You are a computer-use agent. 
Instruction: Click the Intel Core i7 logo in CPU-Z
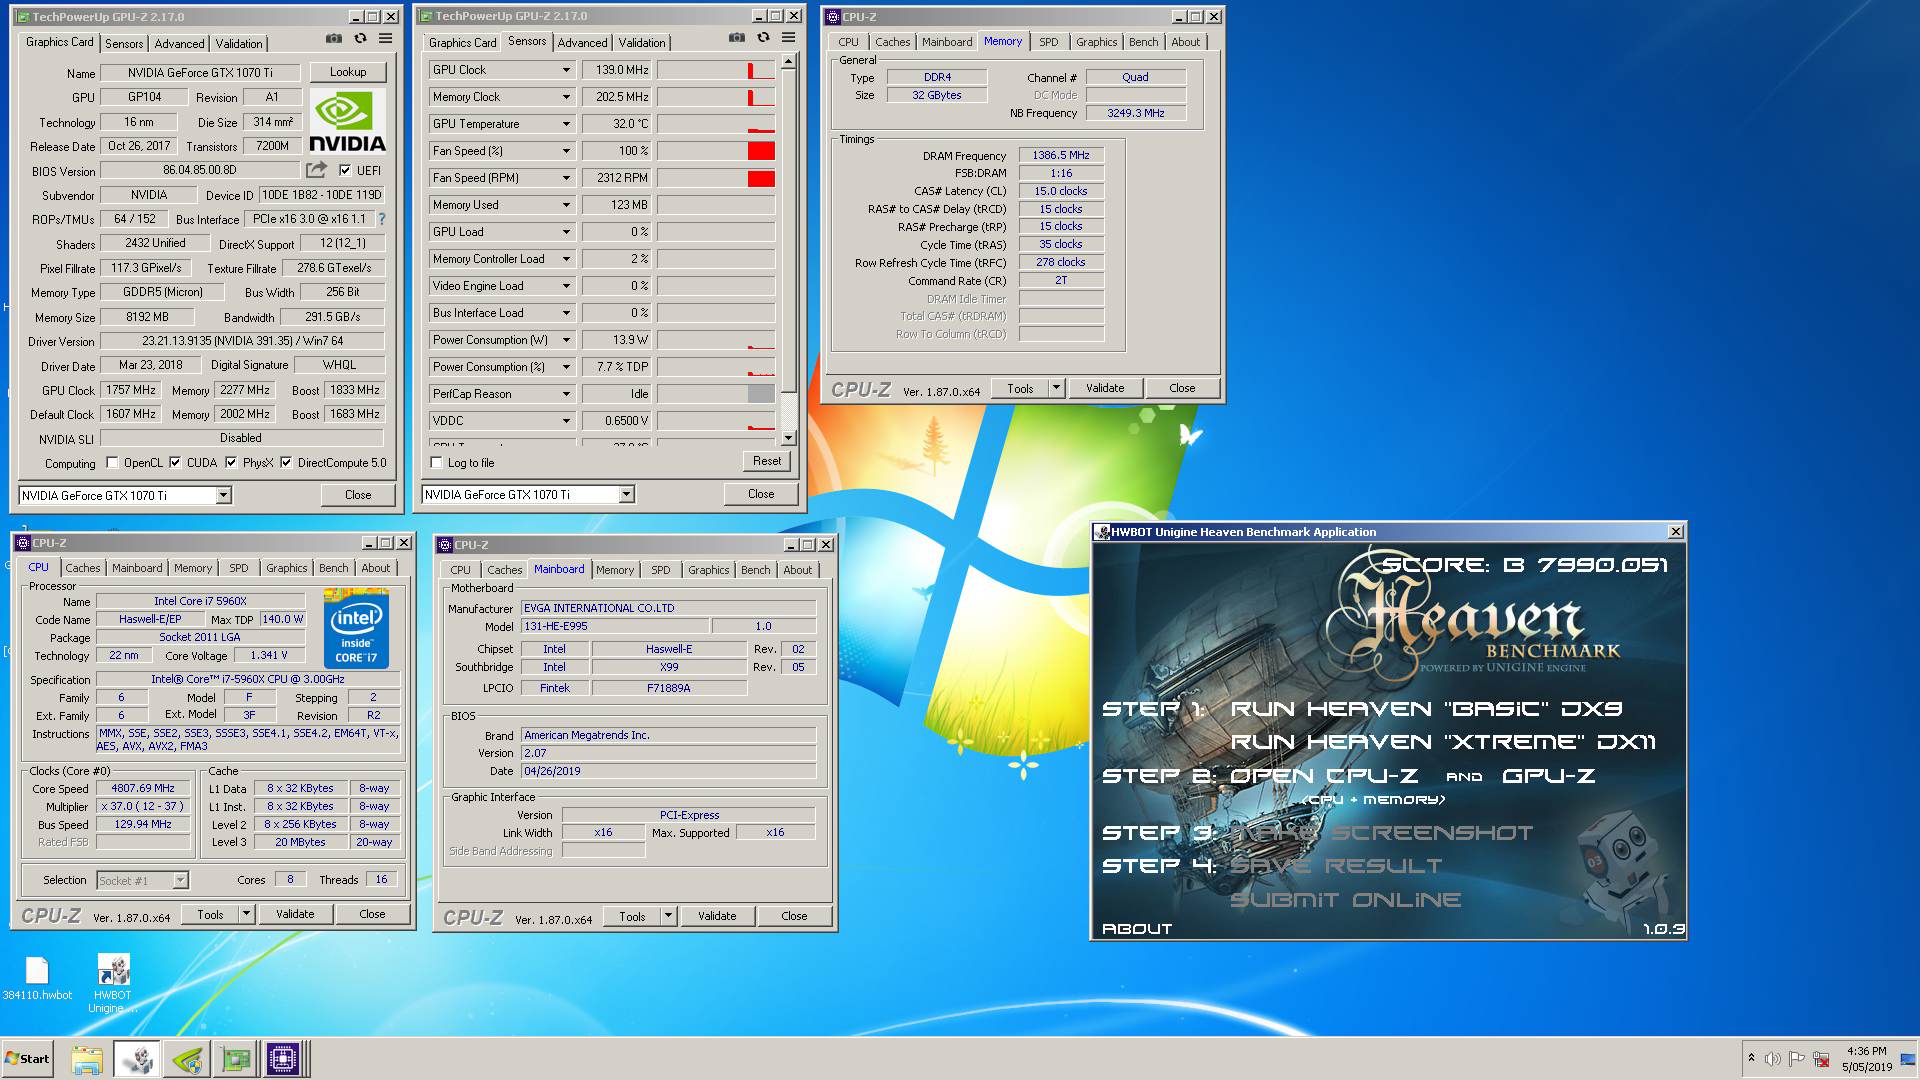coord(356,629)
